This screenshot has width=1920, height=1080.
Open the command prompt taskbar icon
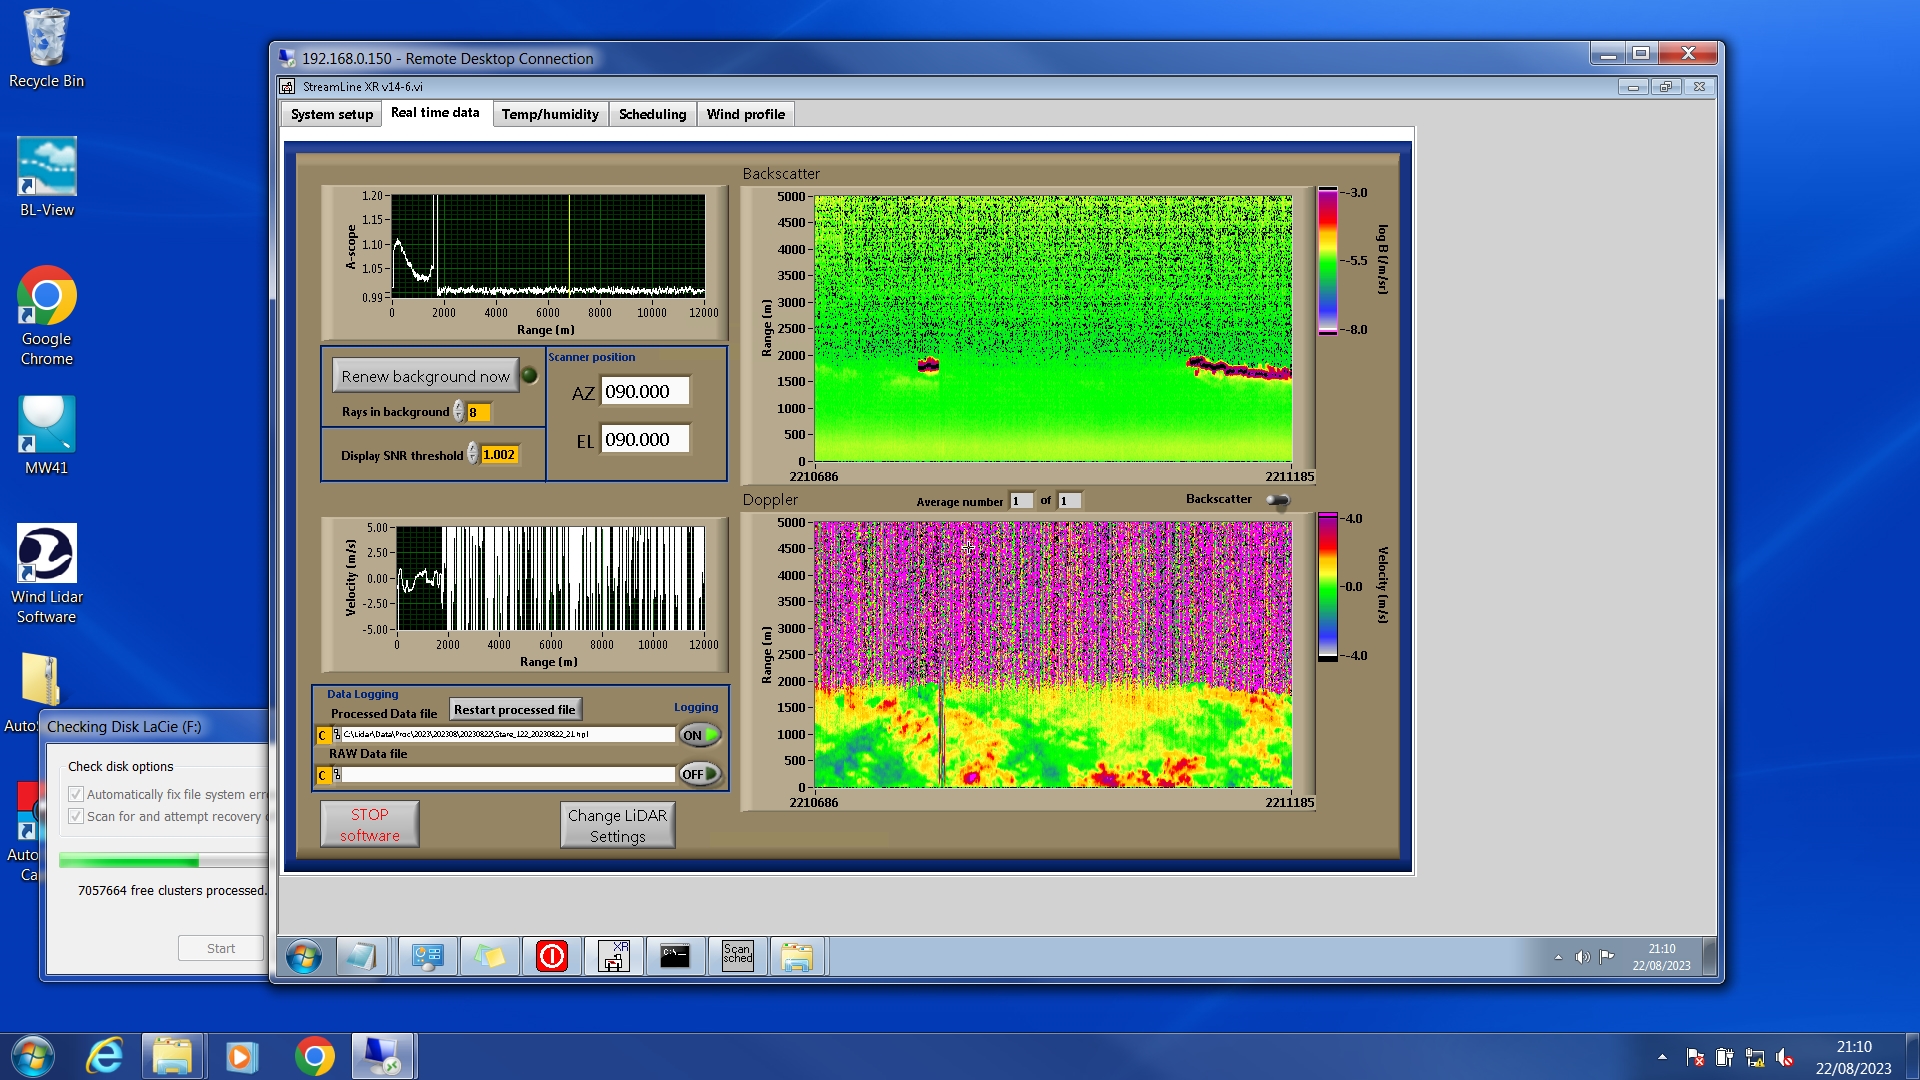[x=675, y=957]
